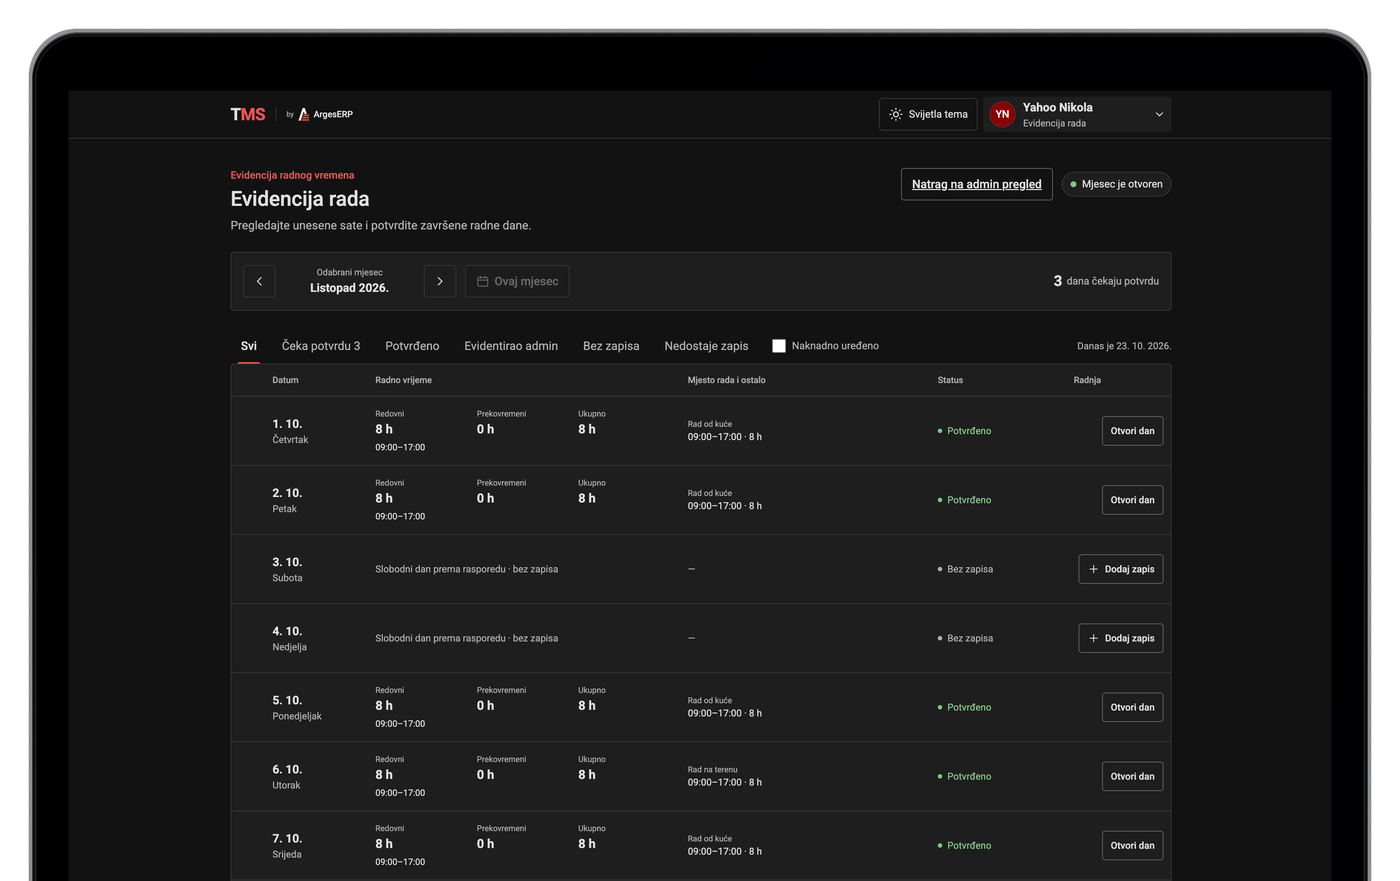Click the TMS logo
Viewport: 1400px width, 881px height.
pos(248,114)
